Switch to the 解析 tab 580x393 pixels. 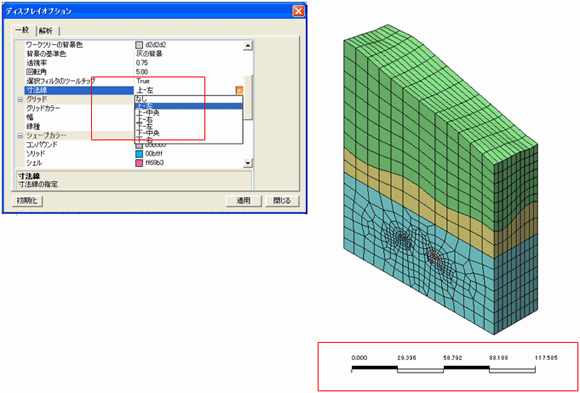48,31
